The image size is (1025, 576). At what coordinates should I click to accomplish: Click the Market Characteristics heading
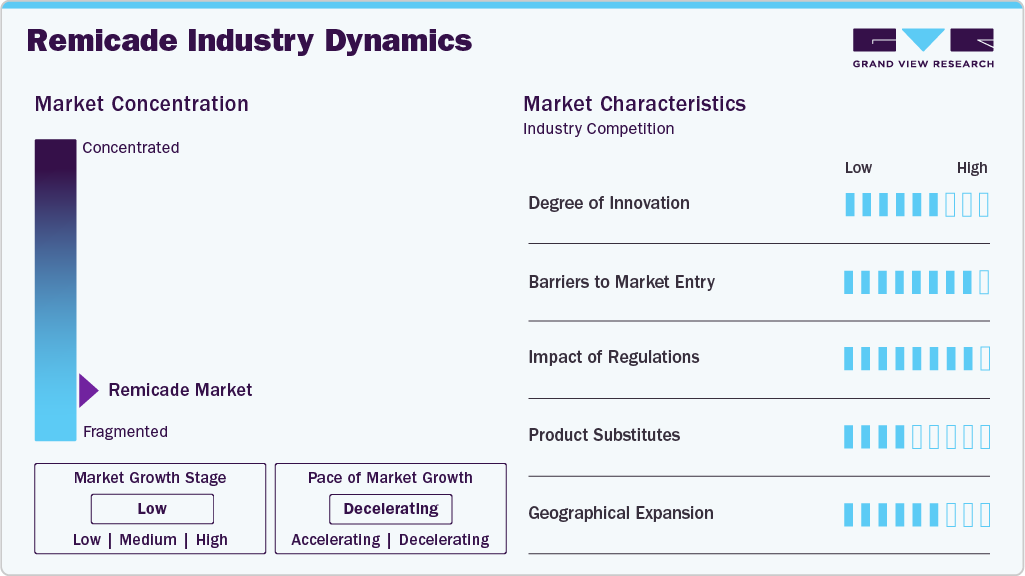click(x=634, y=104)
